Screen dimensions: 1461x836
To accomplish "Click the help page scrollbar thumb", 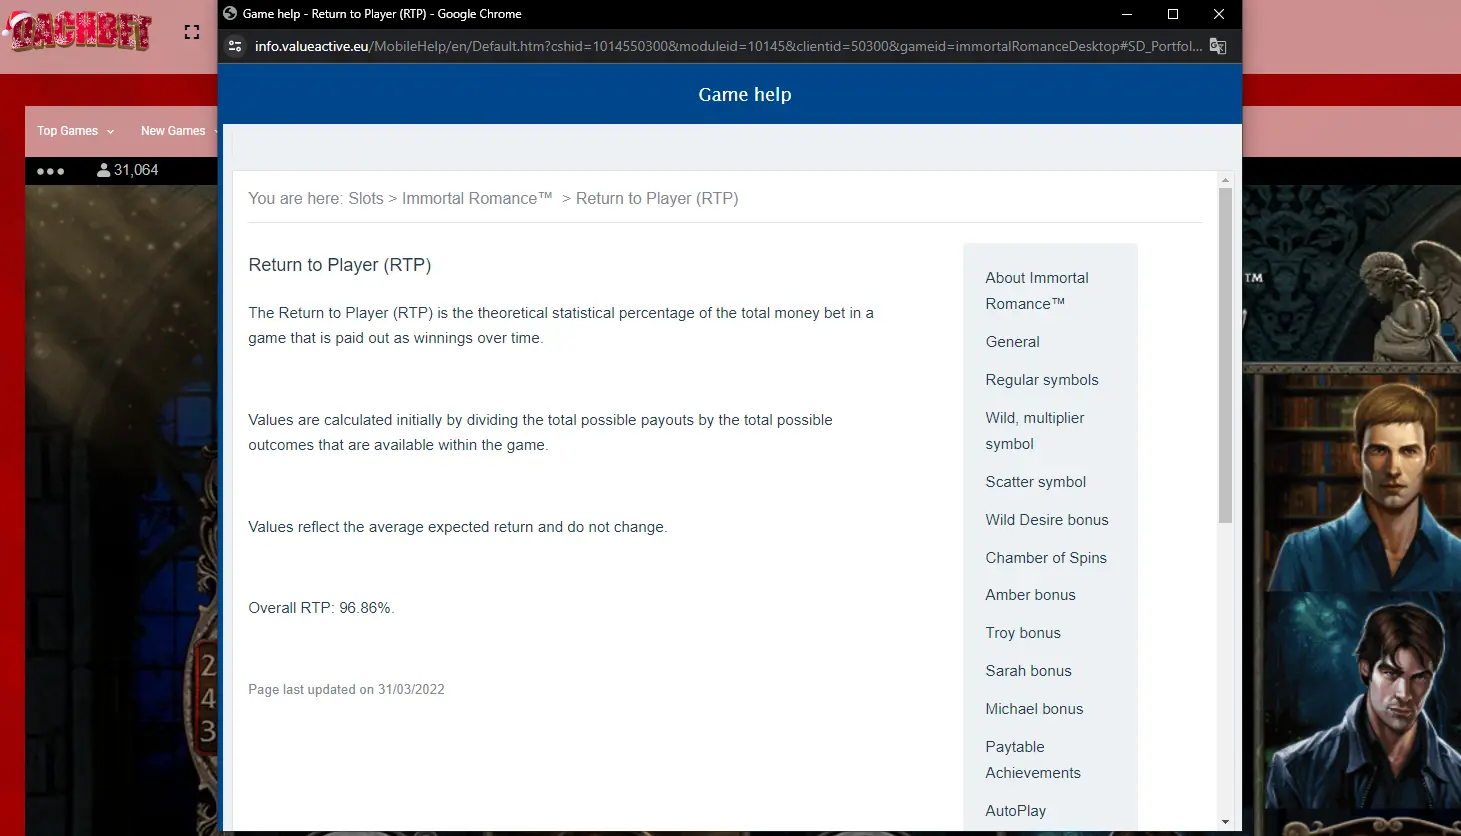I will [x=1225, y=355].
